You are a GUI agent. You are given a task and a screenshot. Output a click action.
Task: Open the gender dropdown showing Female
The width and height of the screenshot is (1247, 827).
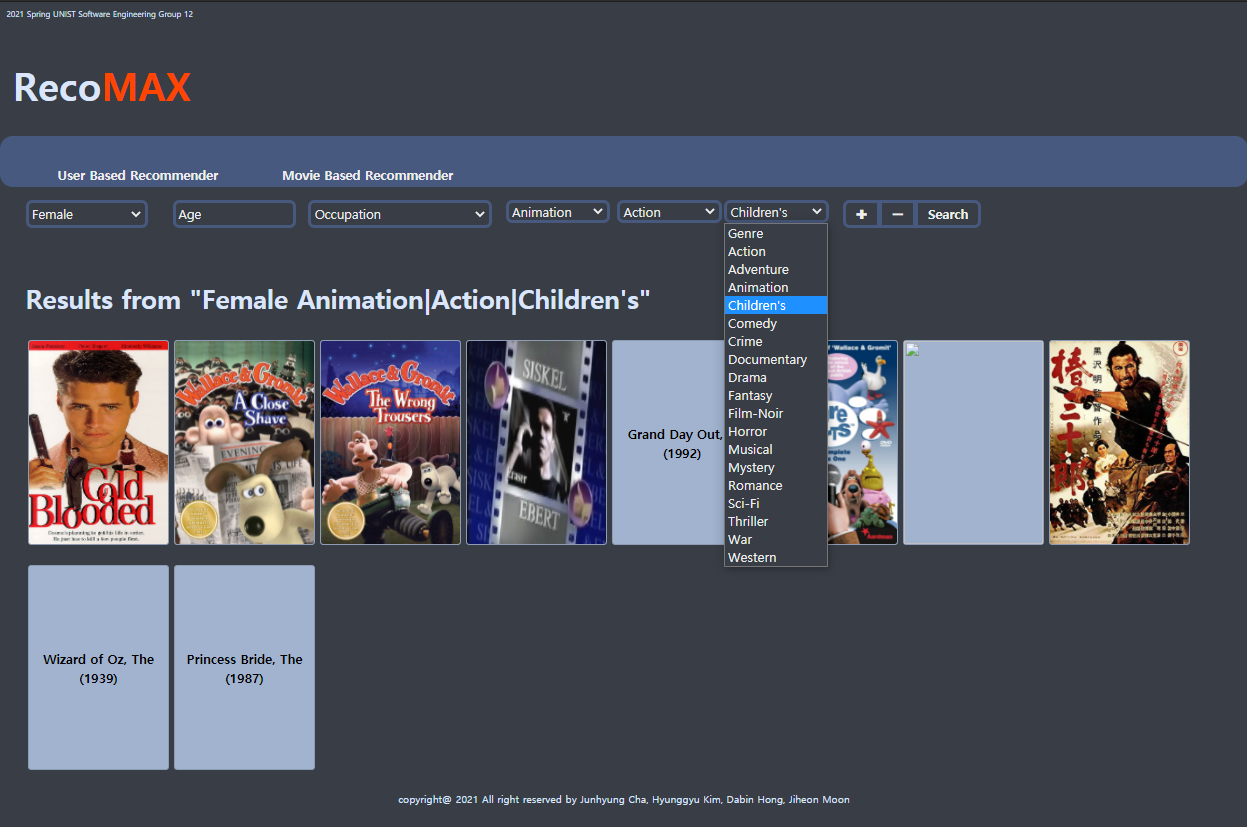pos(86,213)
